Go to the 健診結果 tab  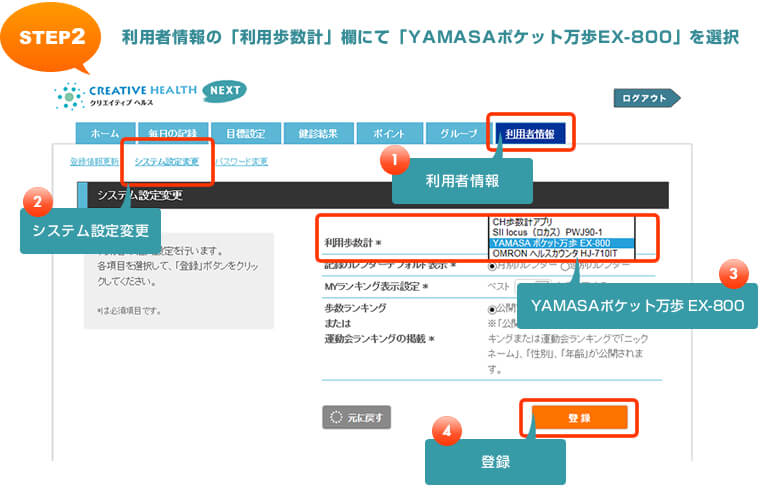[x=318, y=133]
